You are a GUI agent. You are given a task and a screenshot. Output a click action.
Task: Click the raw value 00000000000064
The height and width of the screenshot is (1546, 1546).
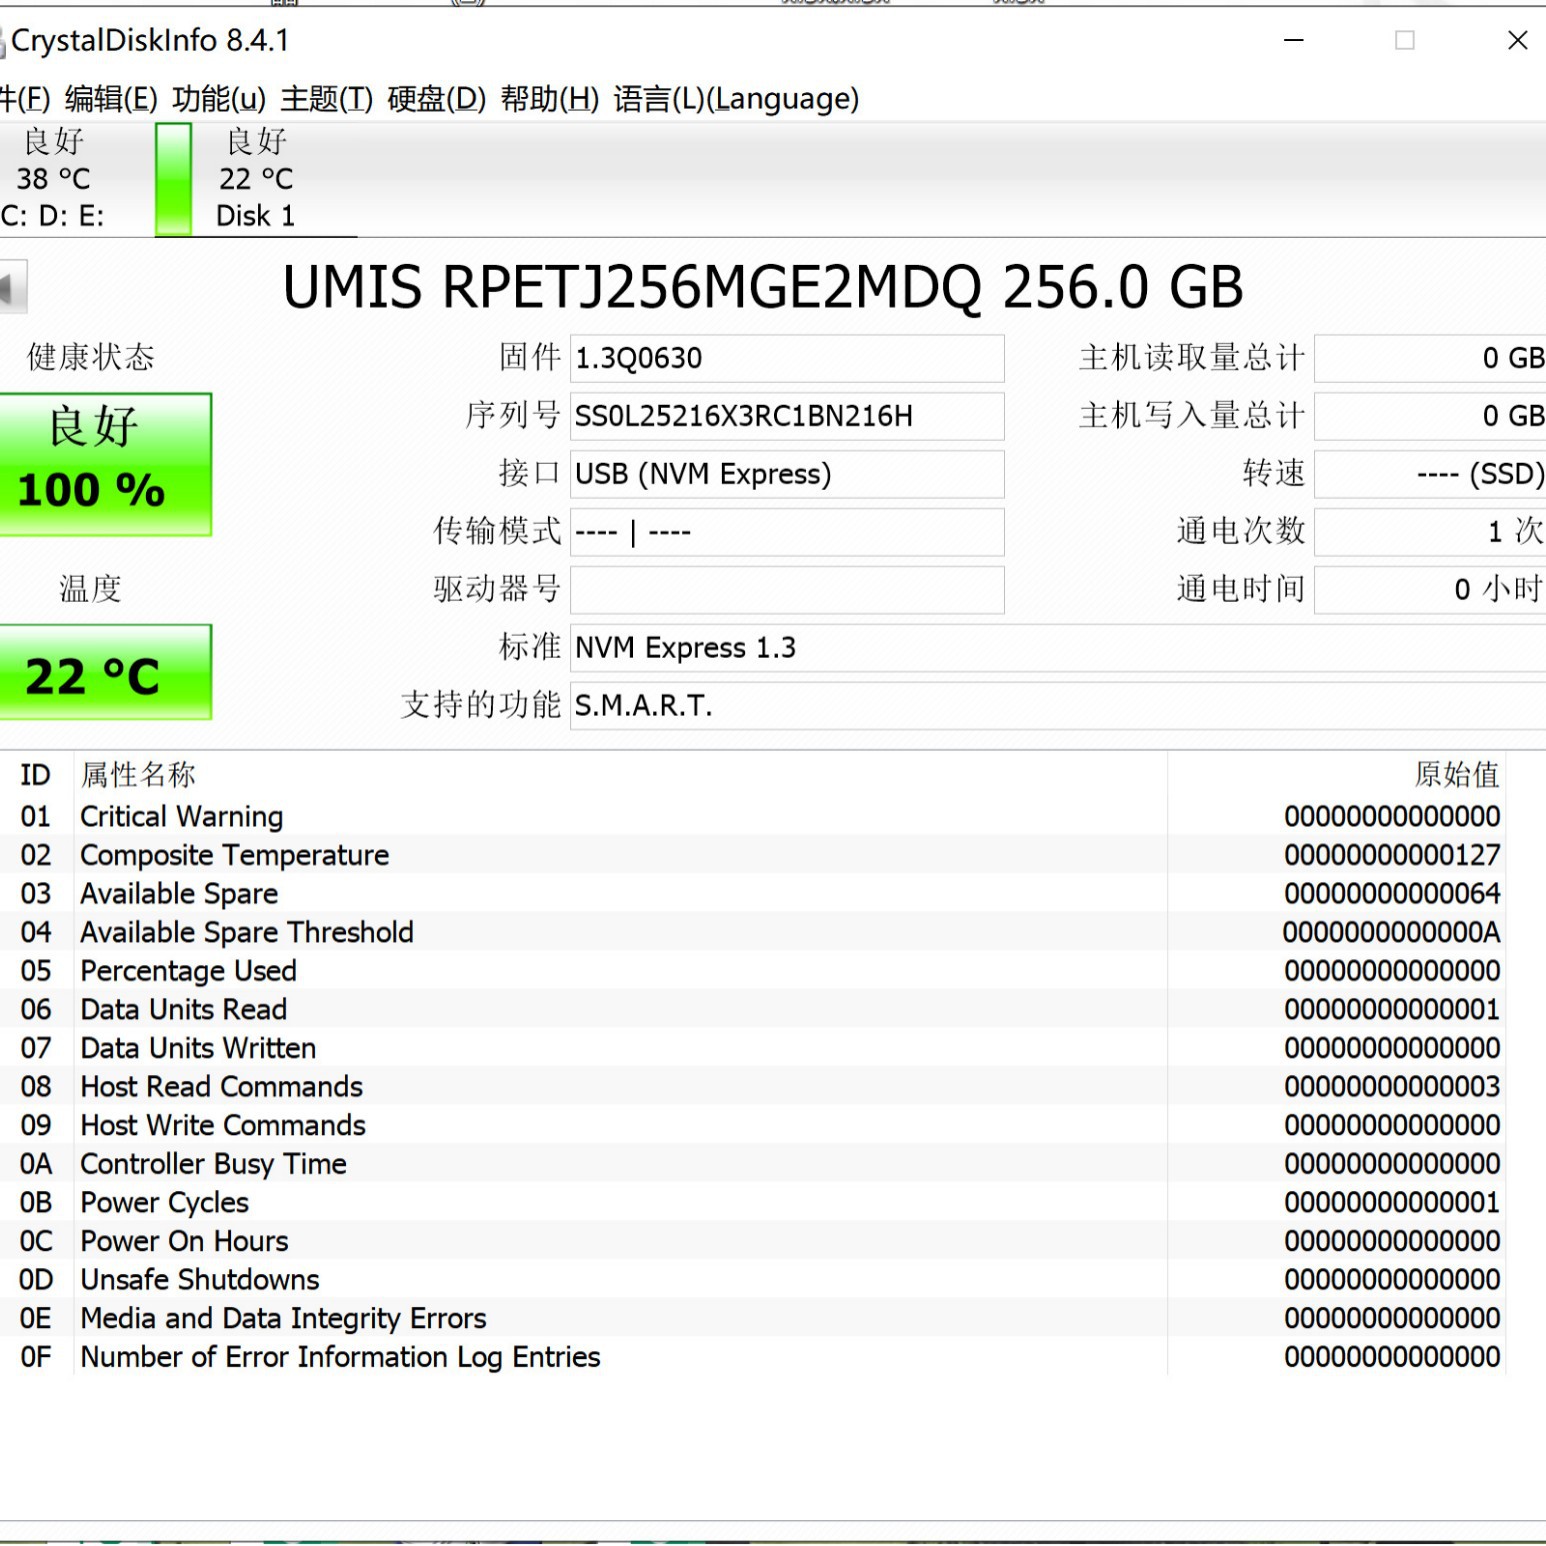coord(1392,894)
